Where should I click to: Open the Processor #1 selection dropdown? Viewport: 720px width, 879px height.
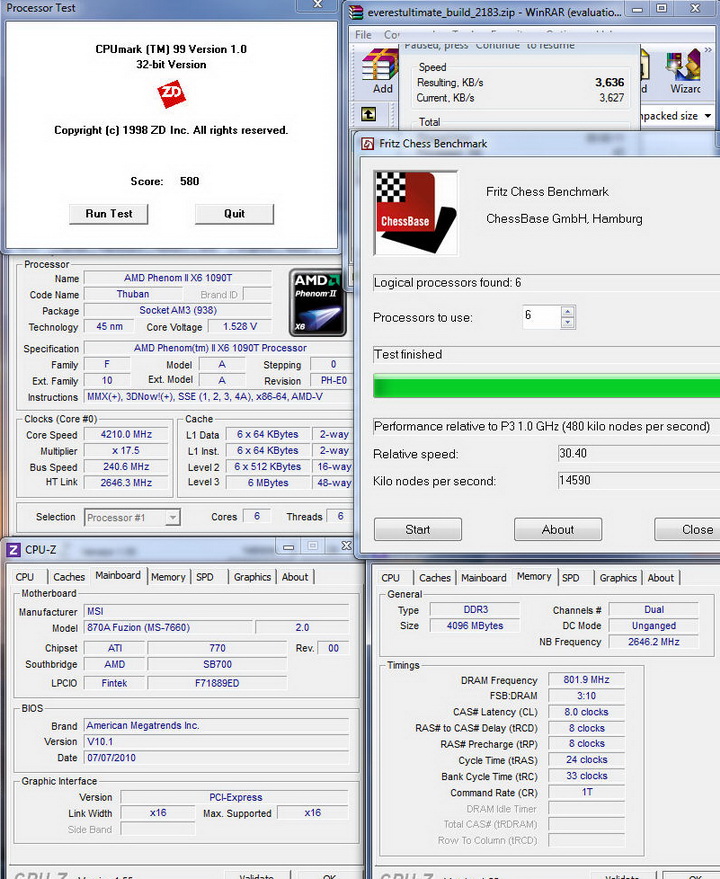tap(173, 517)
